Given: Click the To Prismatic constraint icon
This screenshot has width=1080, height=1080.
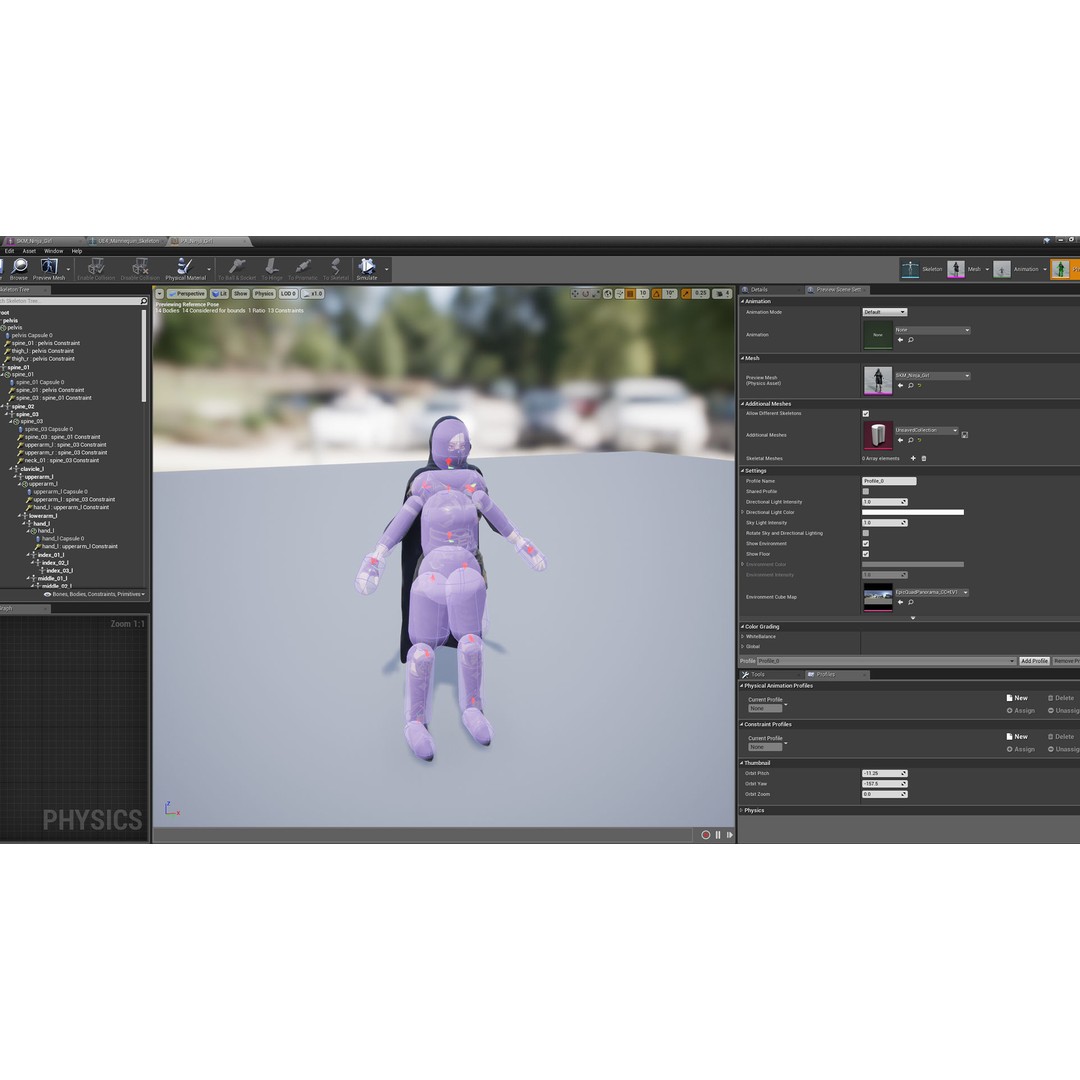Looking at the screenshot, I should [302, 269].
